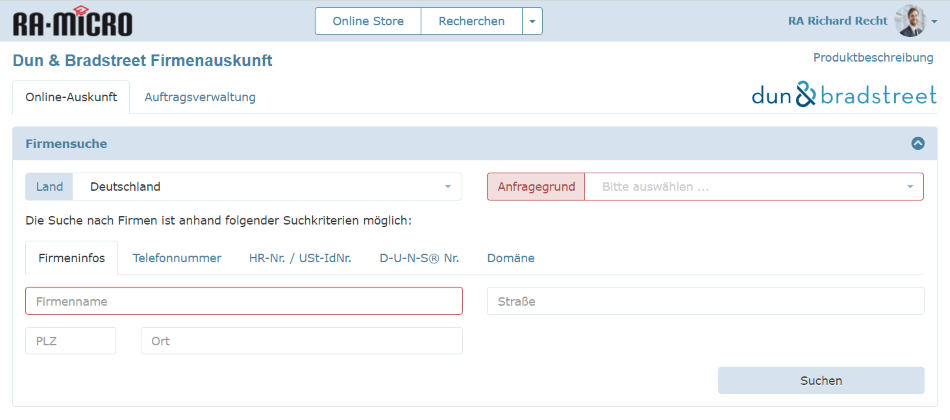
Task: Open the Online Store button
Action: [368, 21]
